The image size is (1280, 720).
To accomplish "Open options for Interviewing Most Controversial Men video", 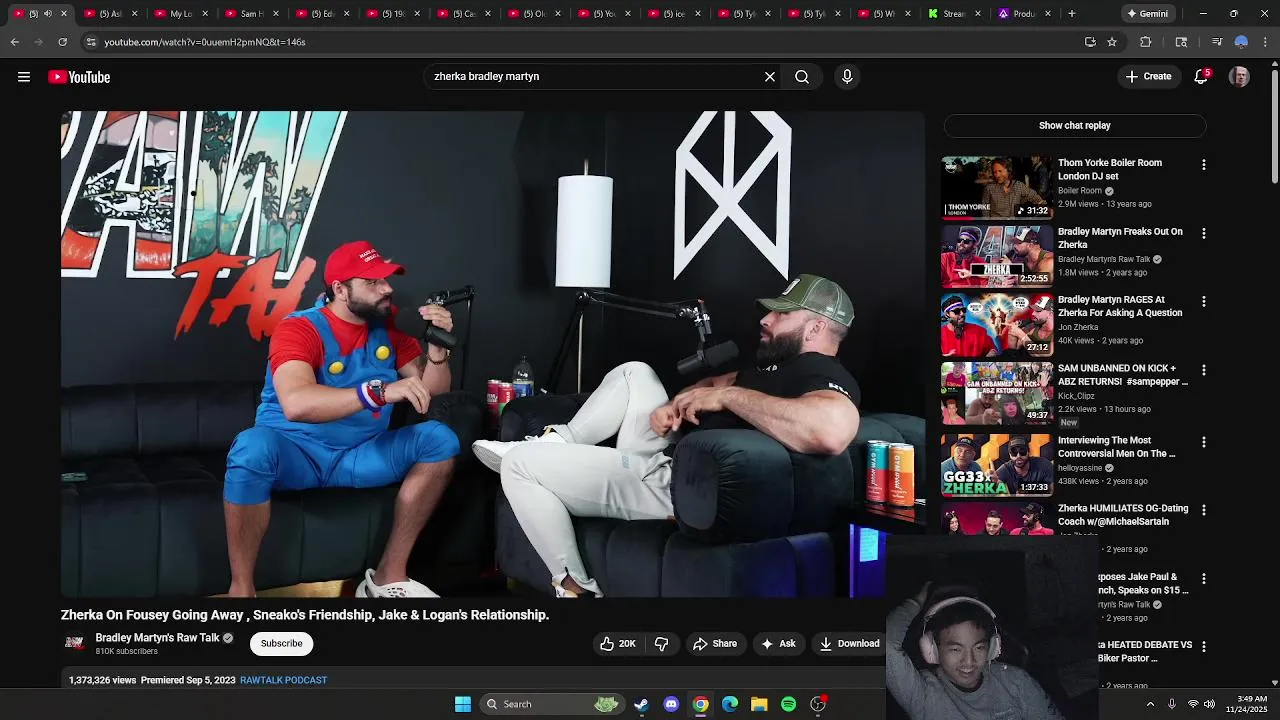I will point(1204,442).
